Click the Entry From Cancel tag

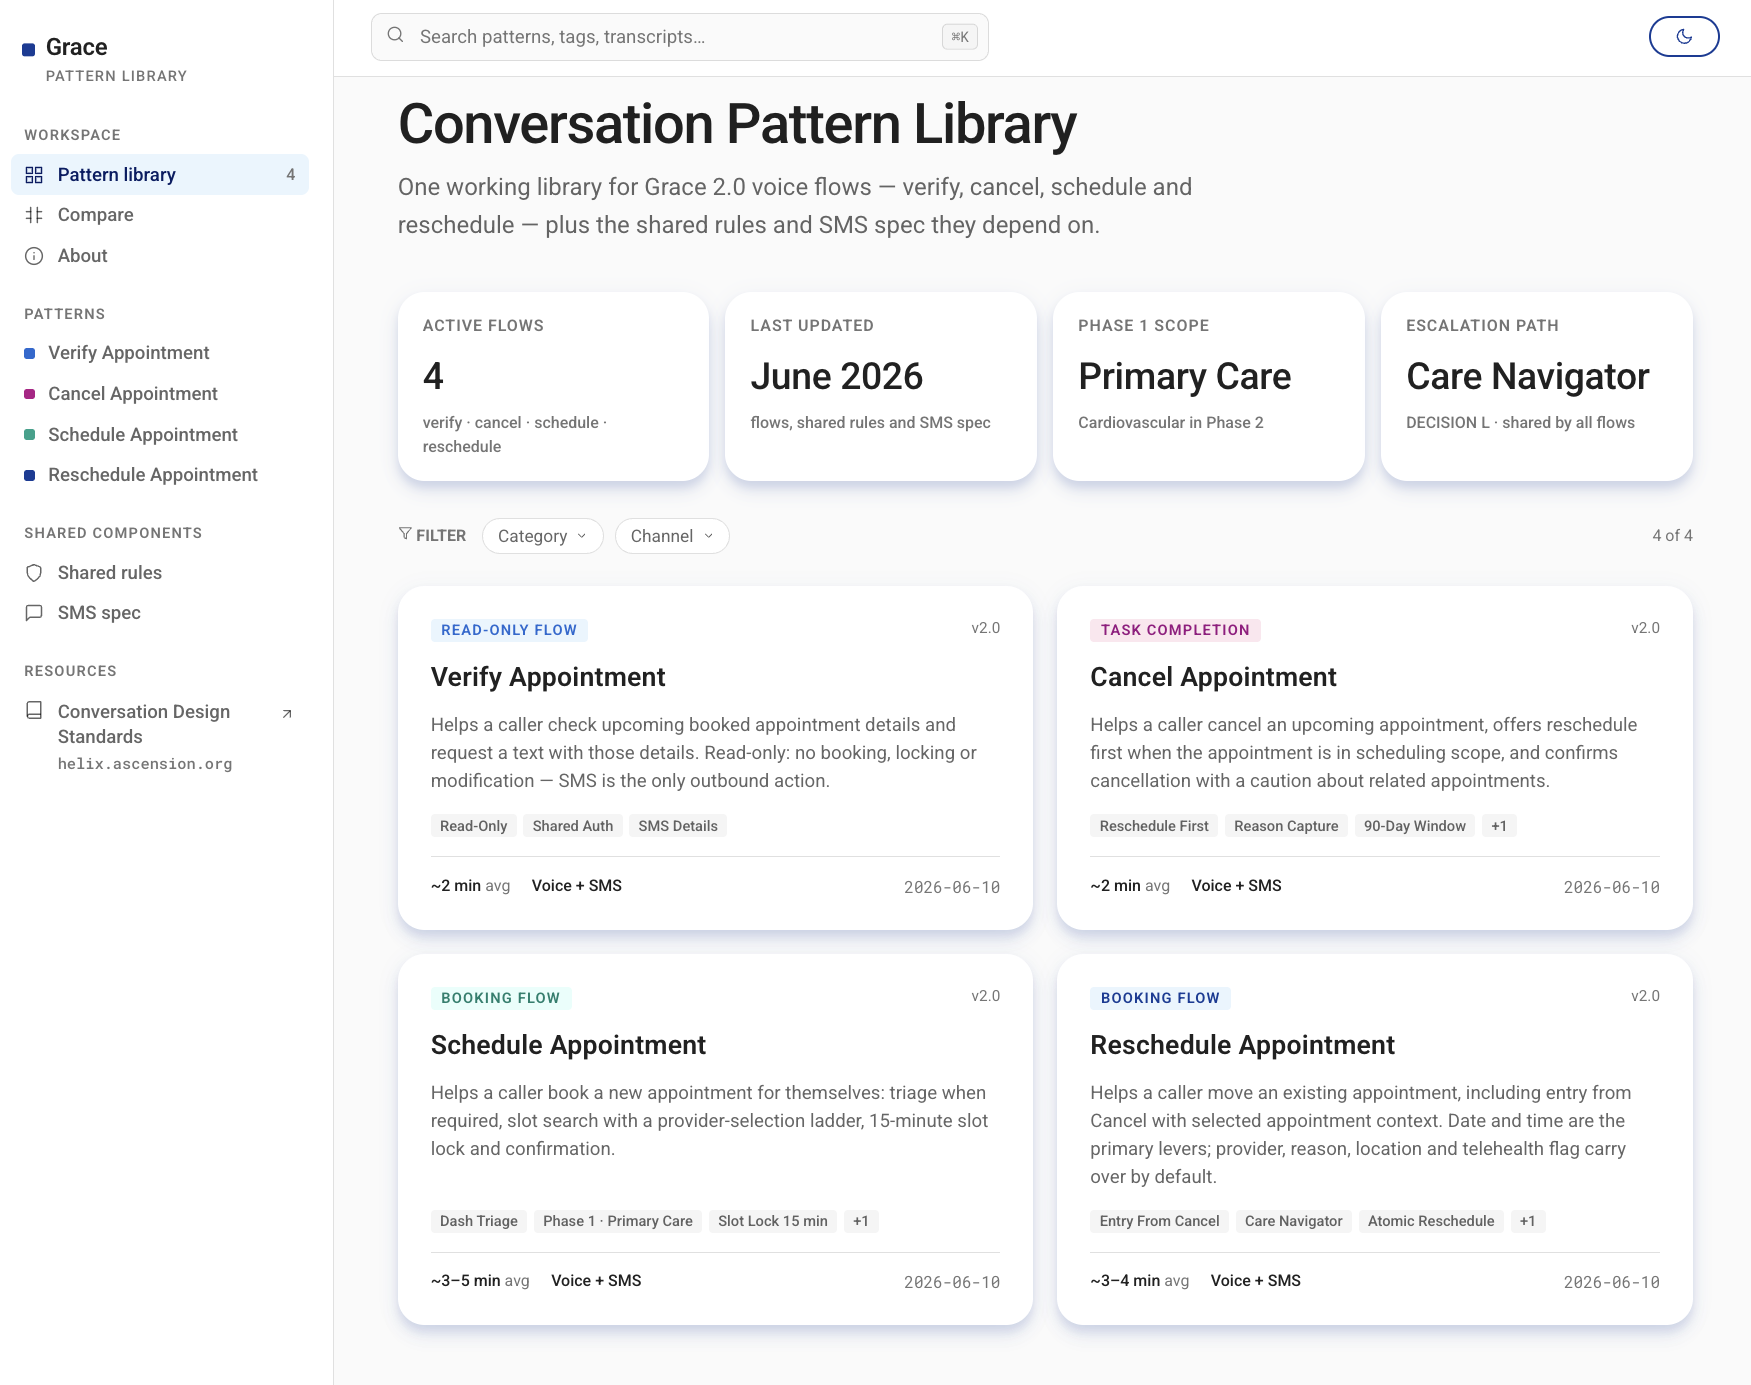[1160, 1221]
